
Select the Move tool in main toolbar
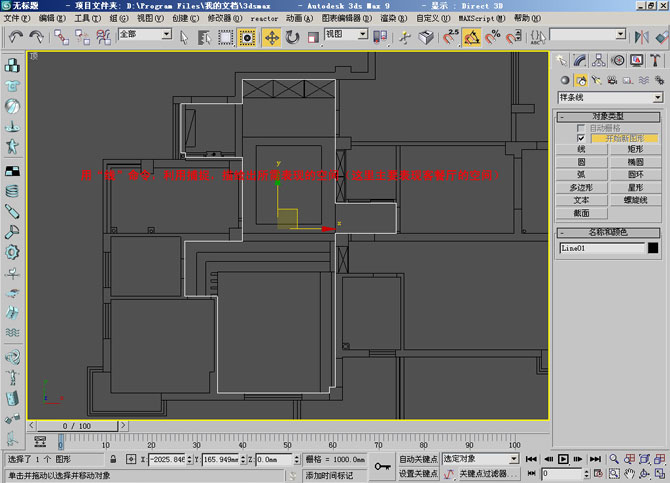coord(272,37)
